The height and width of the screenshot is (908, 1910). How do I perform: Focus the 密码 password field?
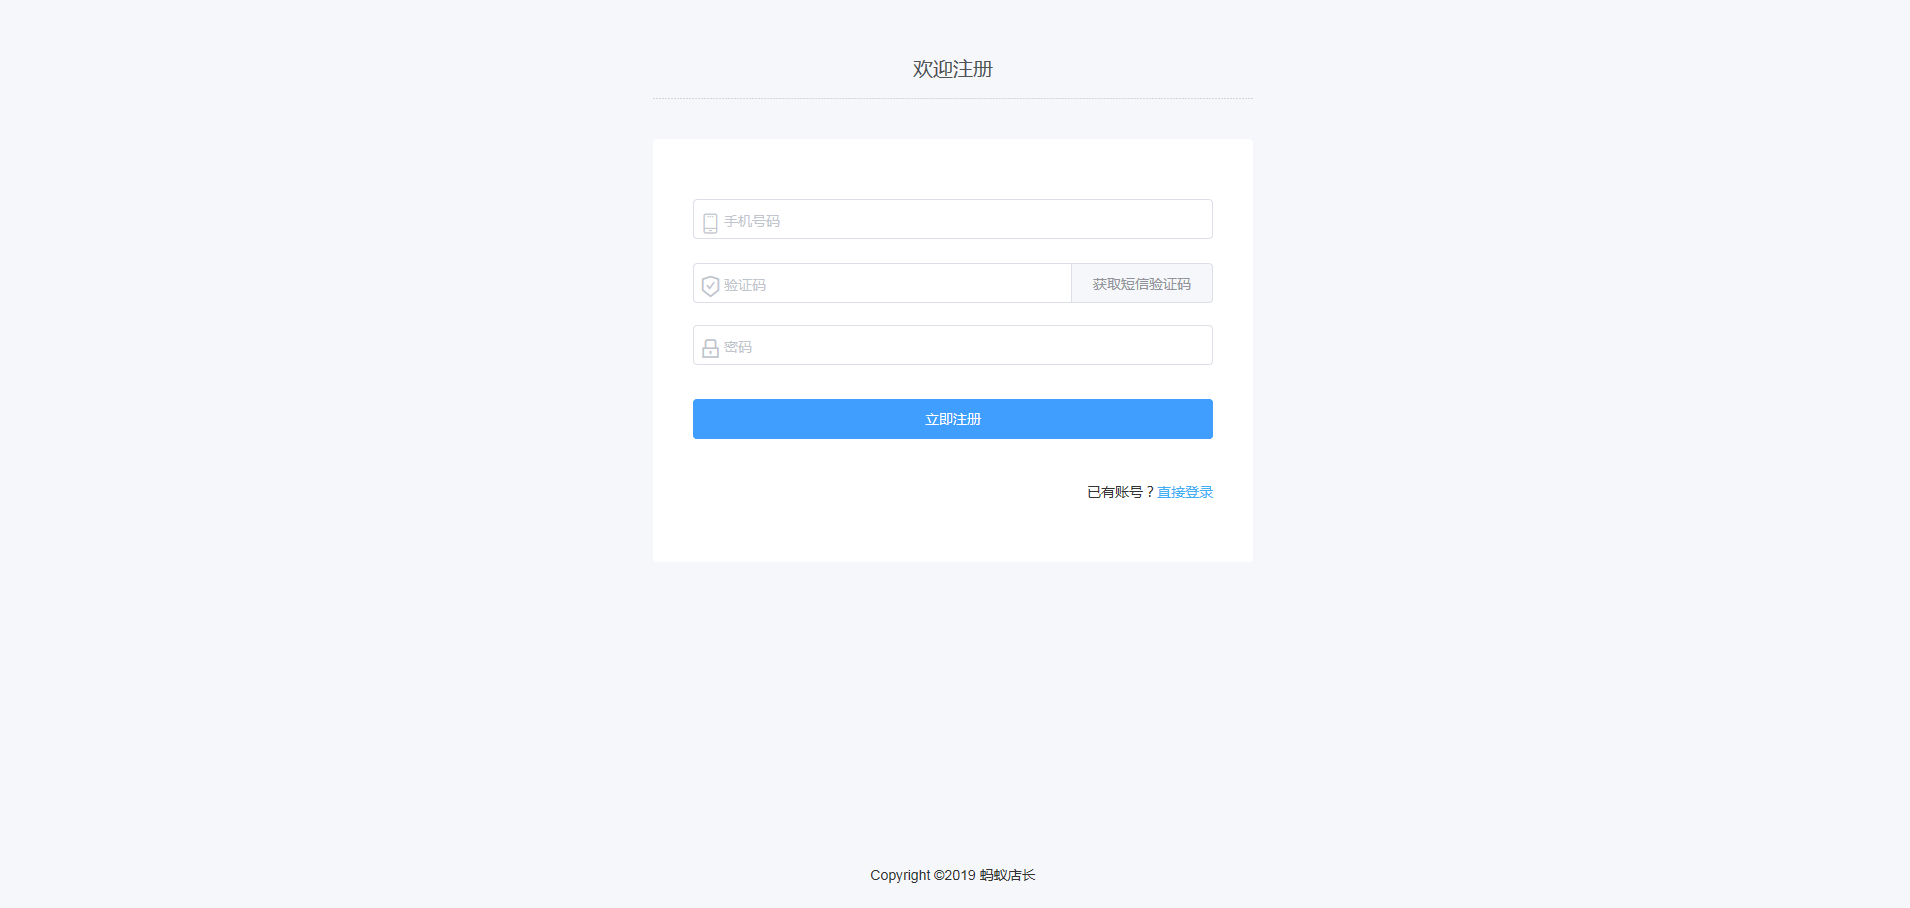point(952,345)
